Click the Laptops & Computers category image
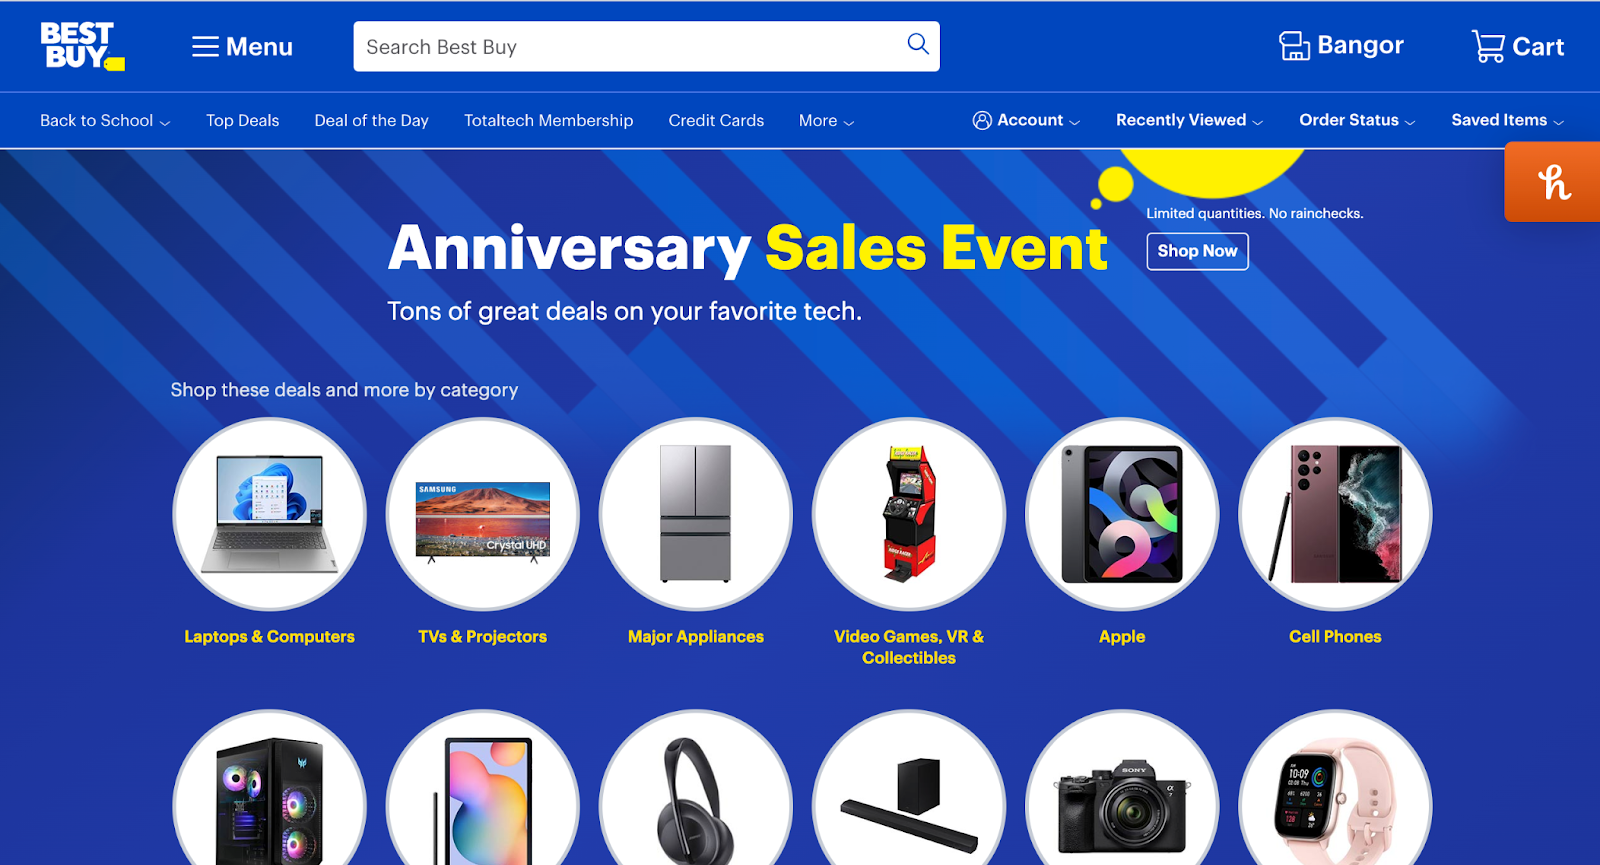1600x865 pixels. 270,514
